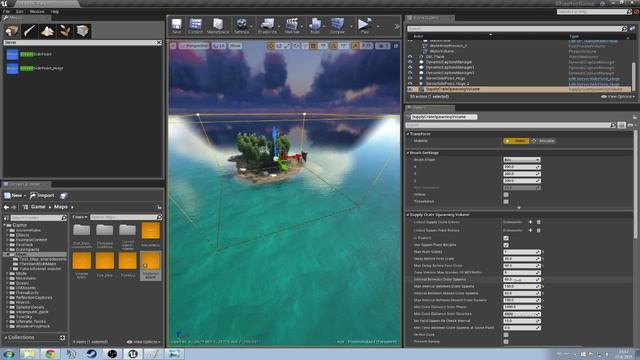The height and width of the screenshot is (360, 640).
Task: Set Mobility to Movable
Action: pyautogui.click(x=543, y=141)
